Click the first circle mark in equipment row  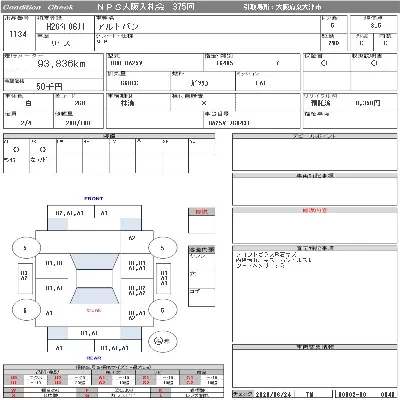tap(16, 150)
